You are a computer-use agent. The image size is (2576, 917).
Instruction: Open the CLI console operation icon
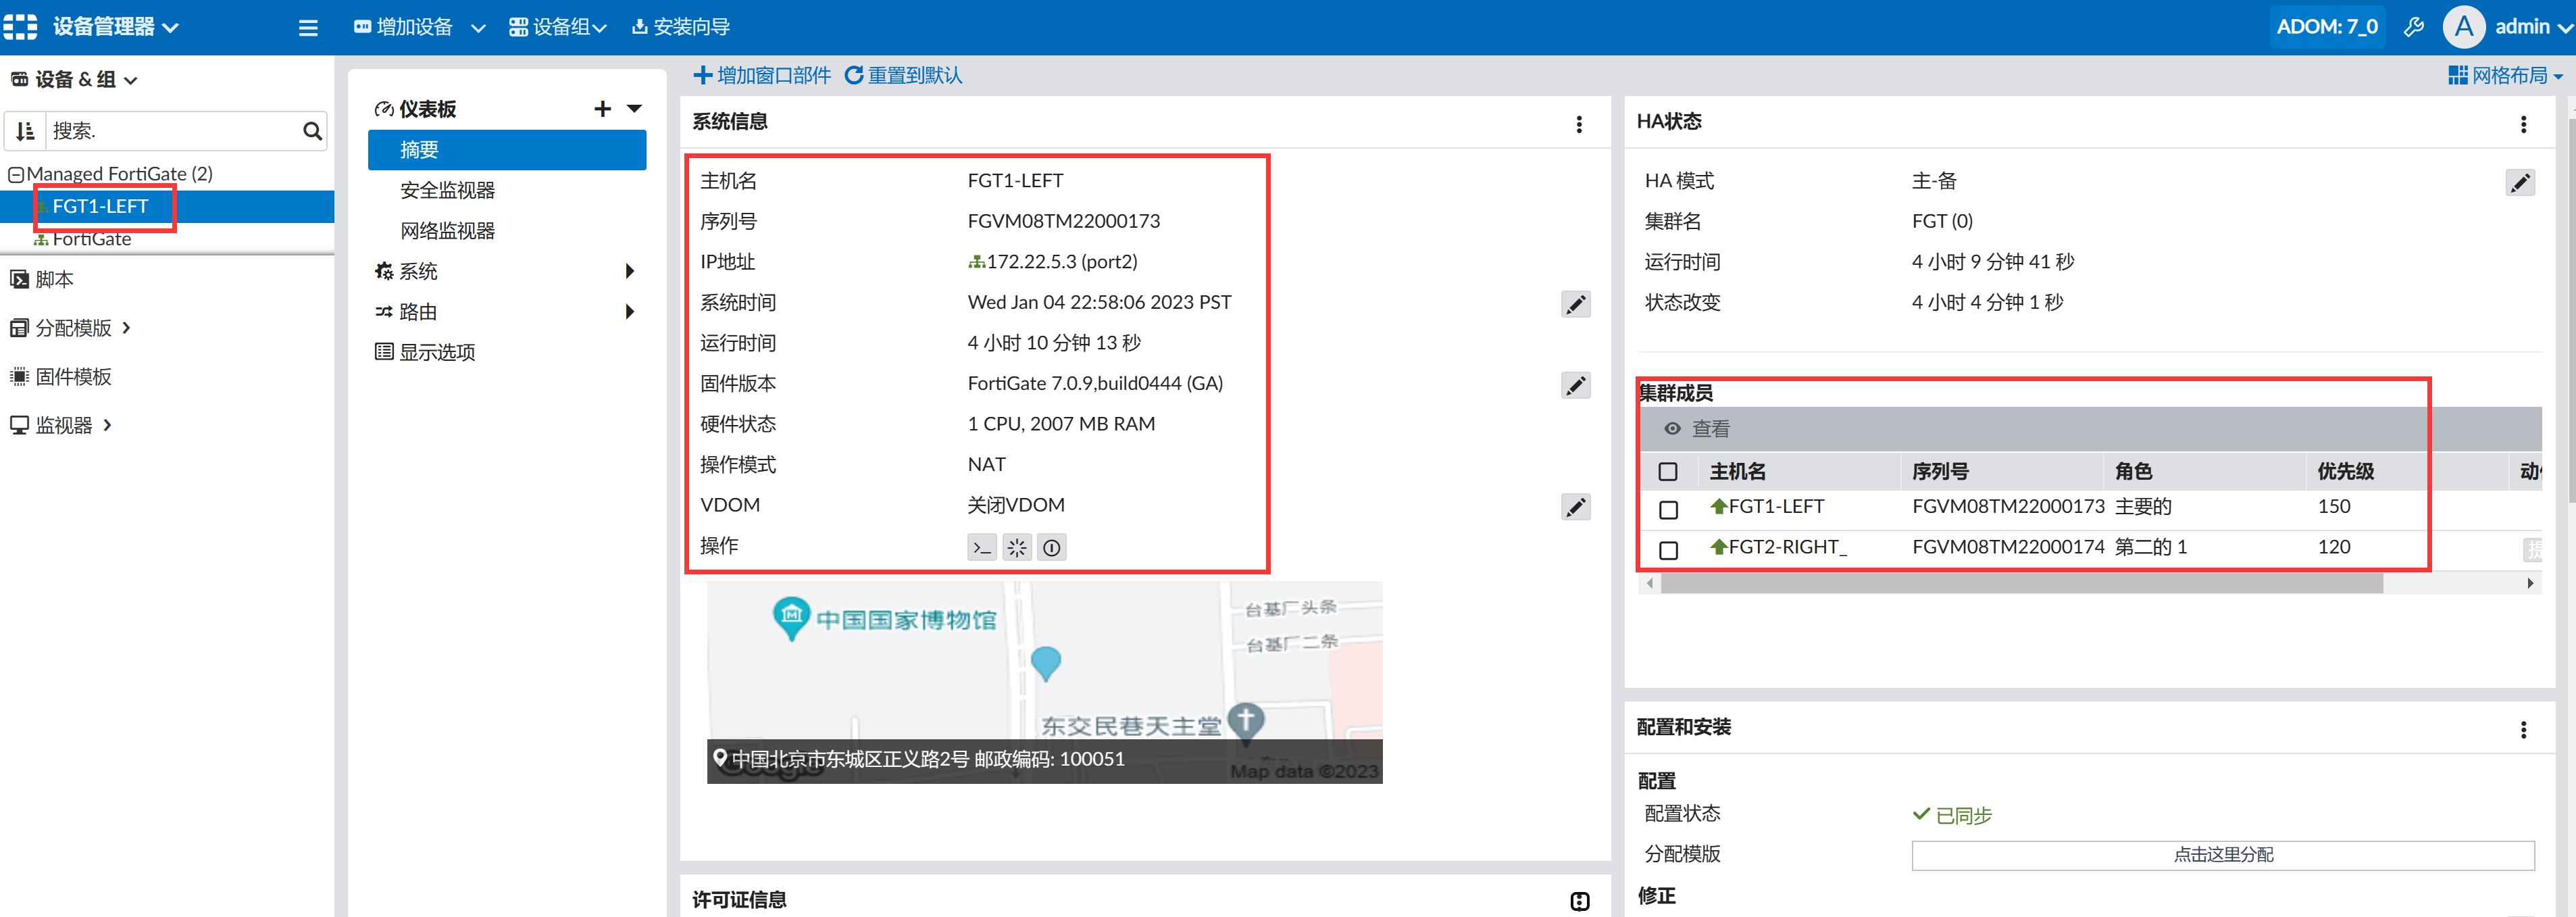click(x=981, y=547)
